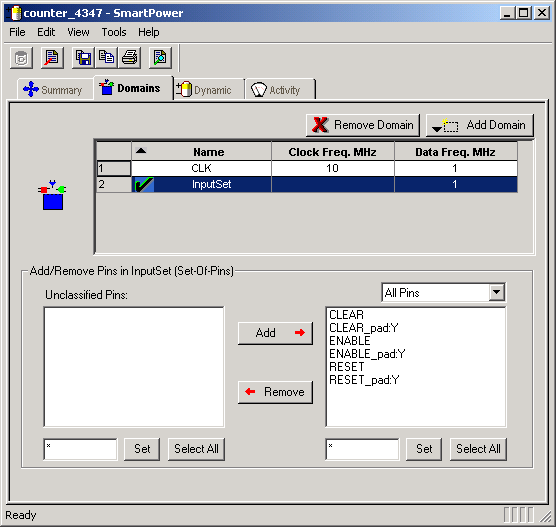
Task: Click the Clock Freq. MHz column header
Action: point(333,152)
